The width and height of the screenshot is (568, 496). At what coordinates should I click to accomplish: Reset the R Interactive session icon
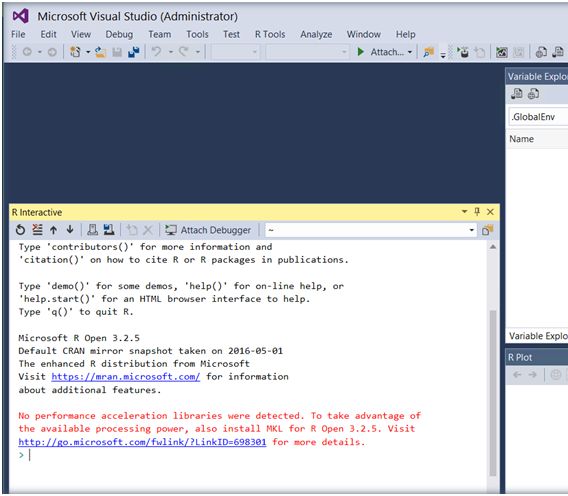[x=21, y=230]
